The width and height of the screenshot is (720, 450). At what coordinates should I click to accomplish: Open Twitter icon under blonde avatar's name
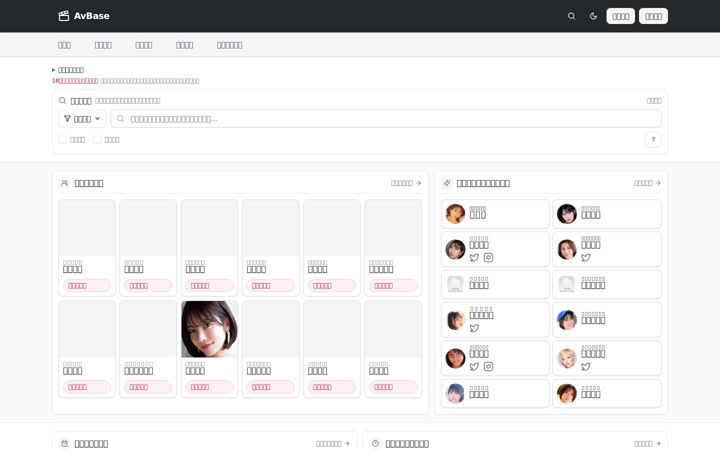point(585,366)
